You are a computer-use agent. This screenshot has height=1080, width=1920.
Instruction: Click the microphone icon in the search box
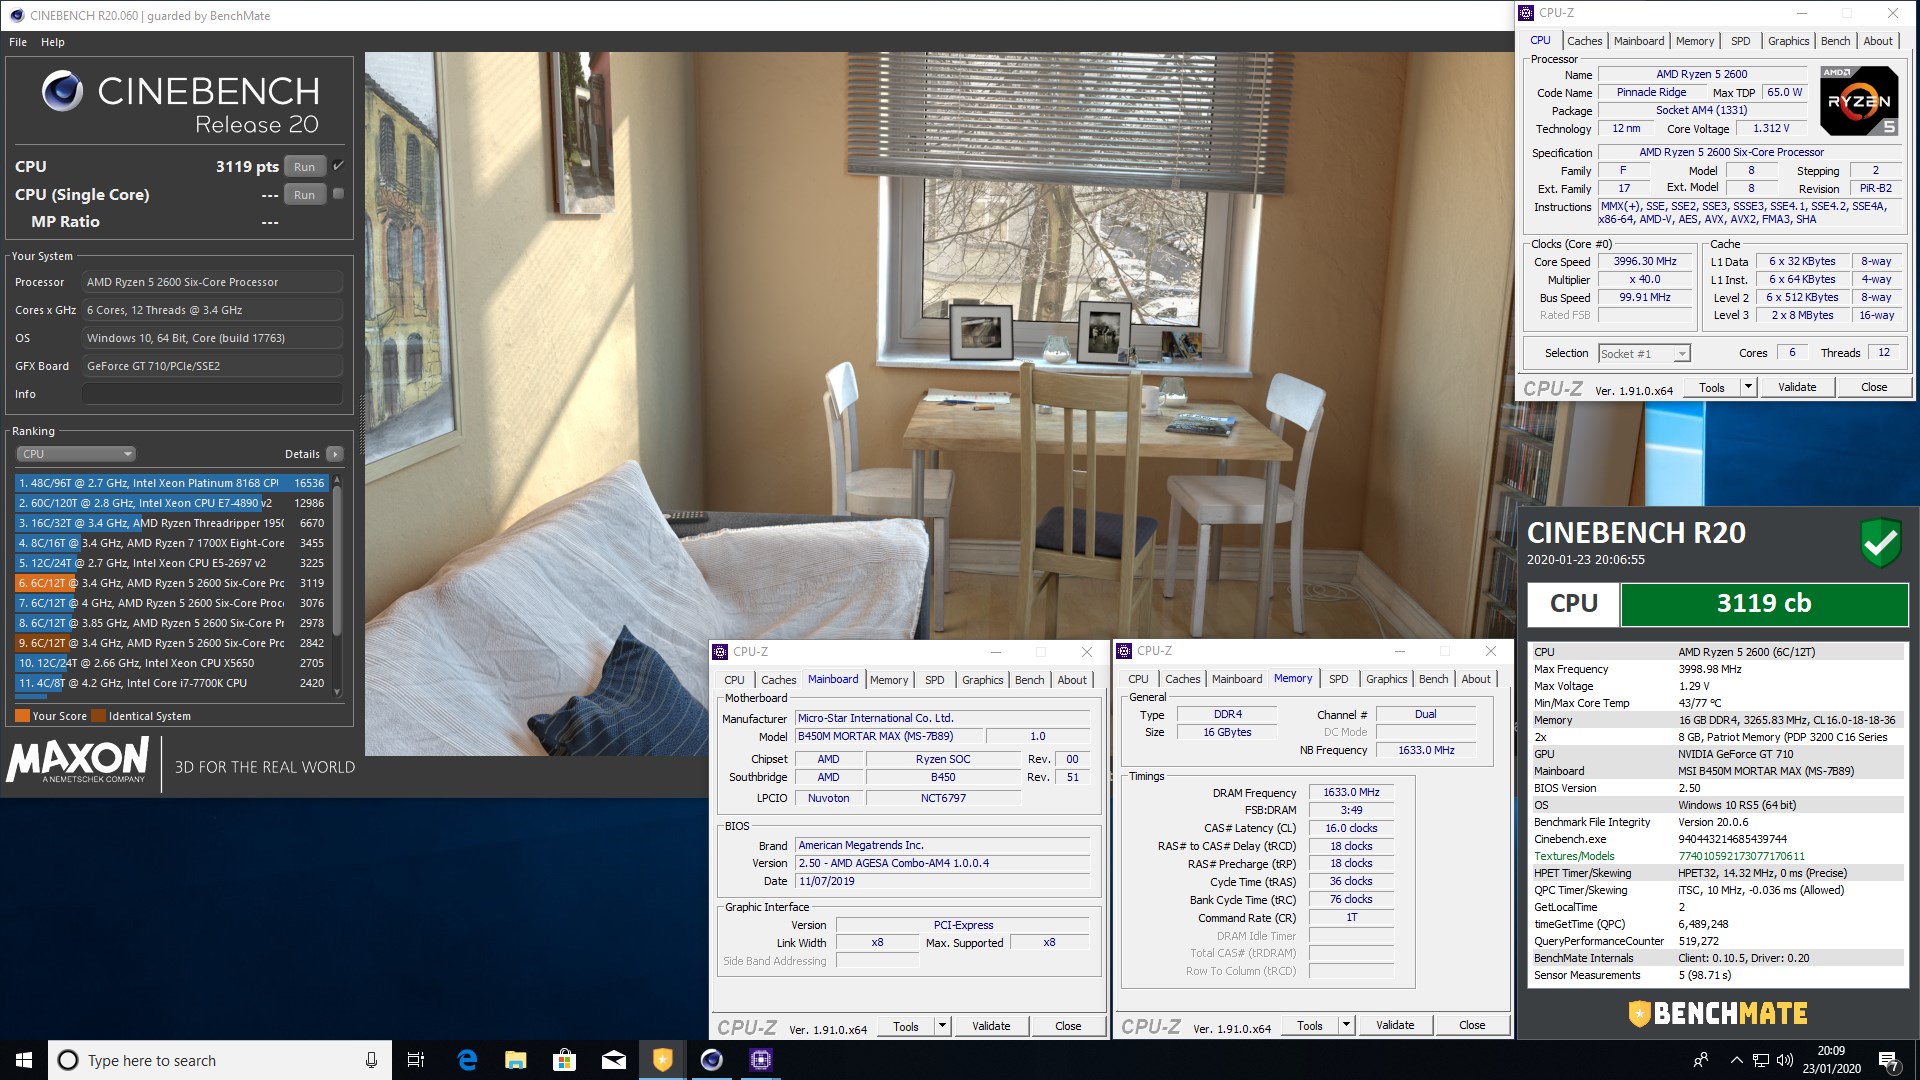tap(371, 1060)
